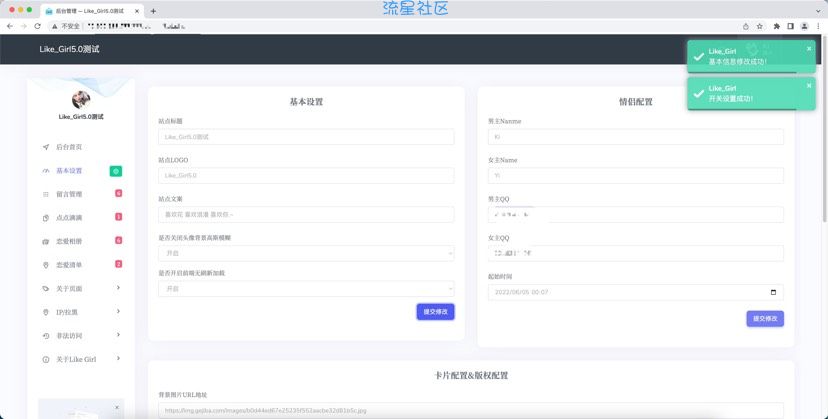Dismiss the 基本信息修改成功 notification

(x=809, y=49)
